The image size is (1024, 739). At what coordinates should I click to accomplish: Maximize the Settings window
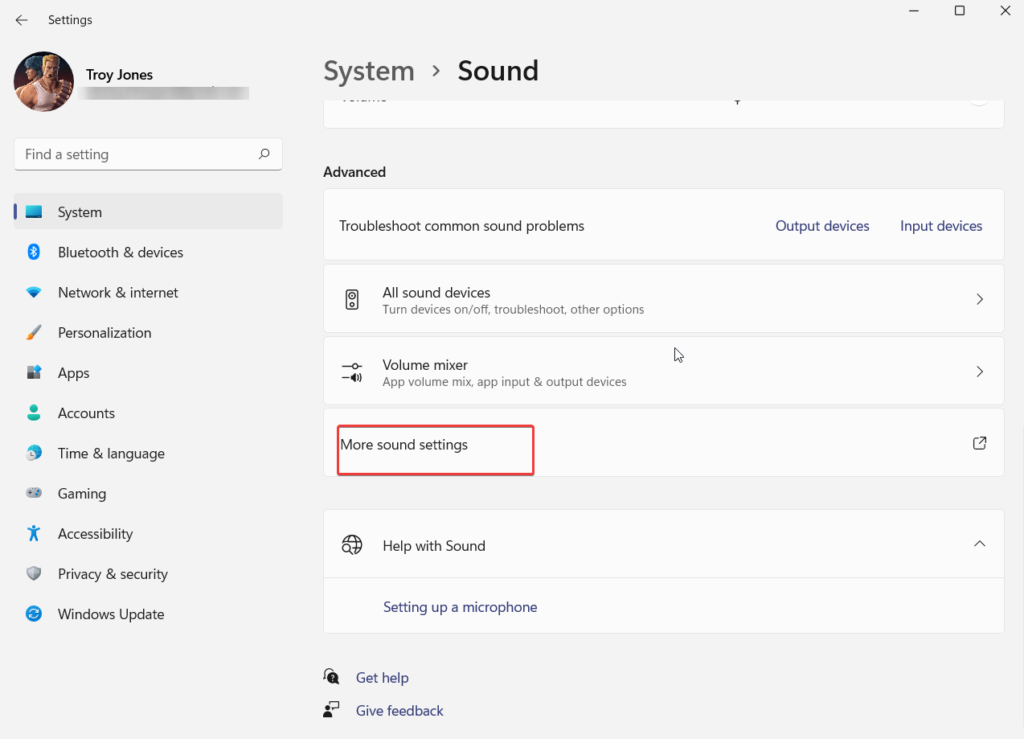959,10
